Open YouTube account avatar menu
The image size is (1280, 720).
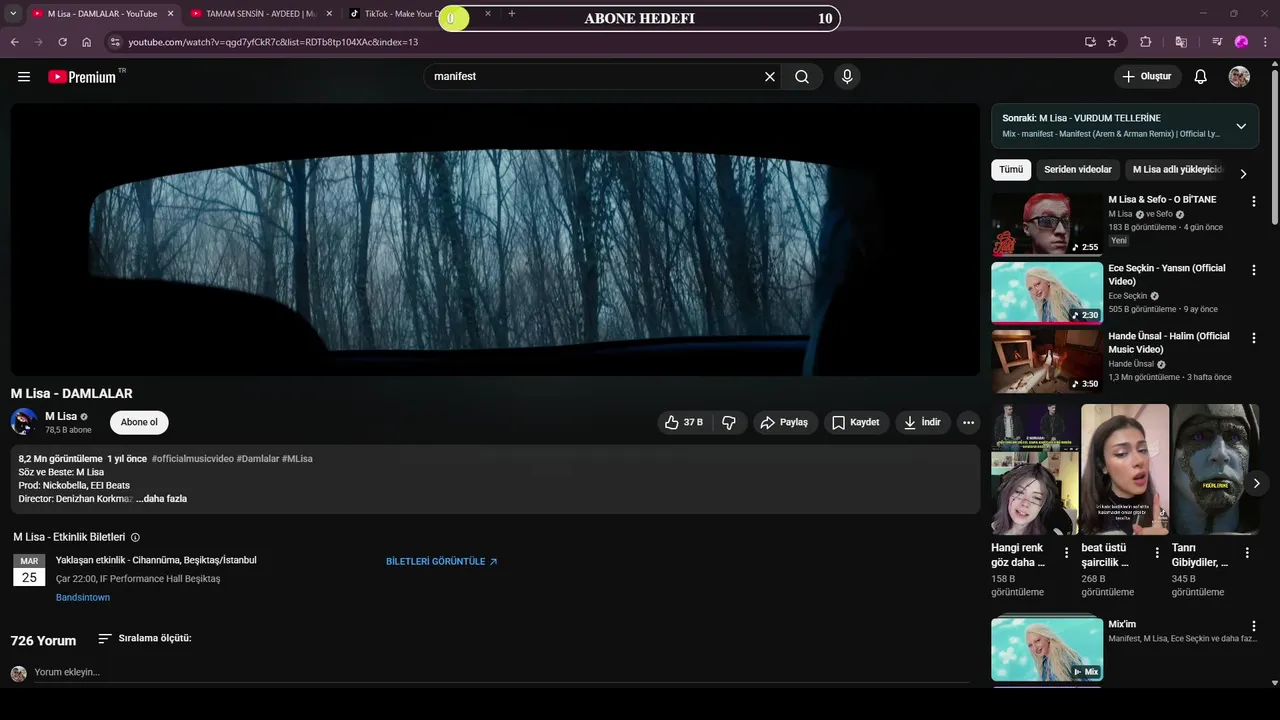point(1239,77)
